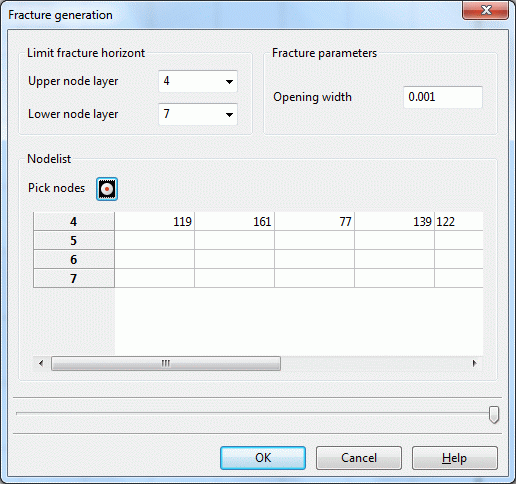The height and width of the screenshot is (484, 516).
Task: Open the Upper node layer dropdown
Action: [198, 81]
